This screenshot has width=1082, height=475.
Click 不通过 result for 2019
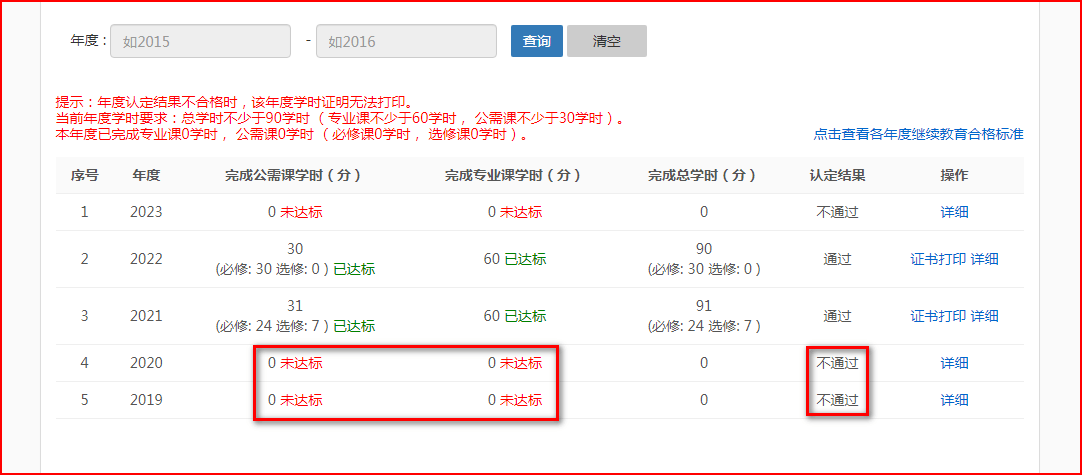[x=837, y=400]
